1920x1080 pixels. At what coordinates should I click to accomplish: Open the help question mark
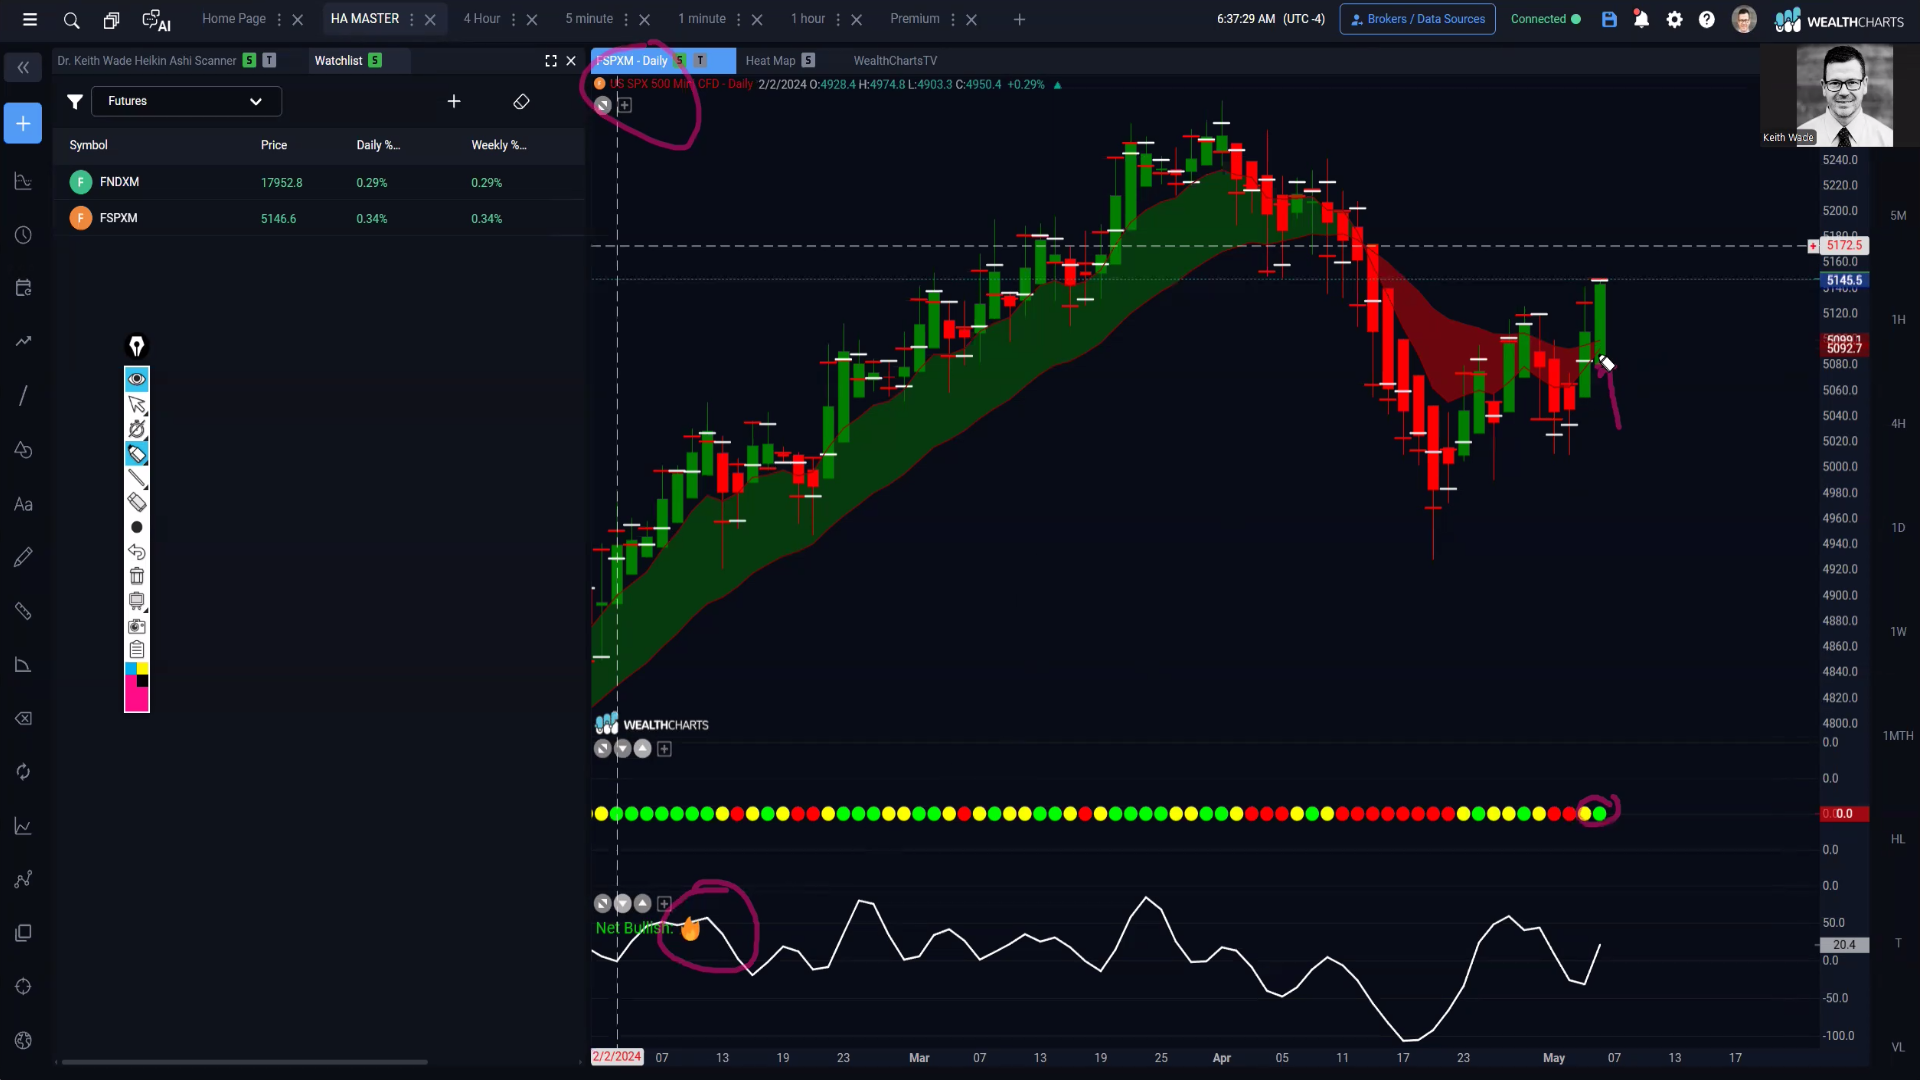click(1707, 19)
